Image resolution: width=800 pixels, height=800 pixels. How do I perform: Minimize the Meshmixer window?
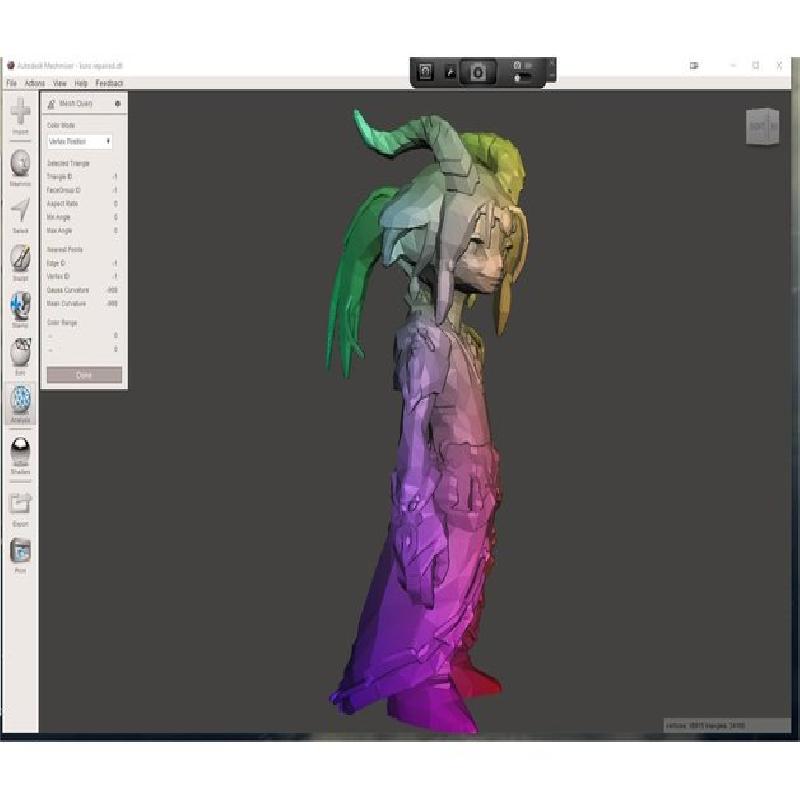tap(733, 65)
